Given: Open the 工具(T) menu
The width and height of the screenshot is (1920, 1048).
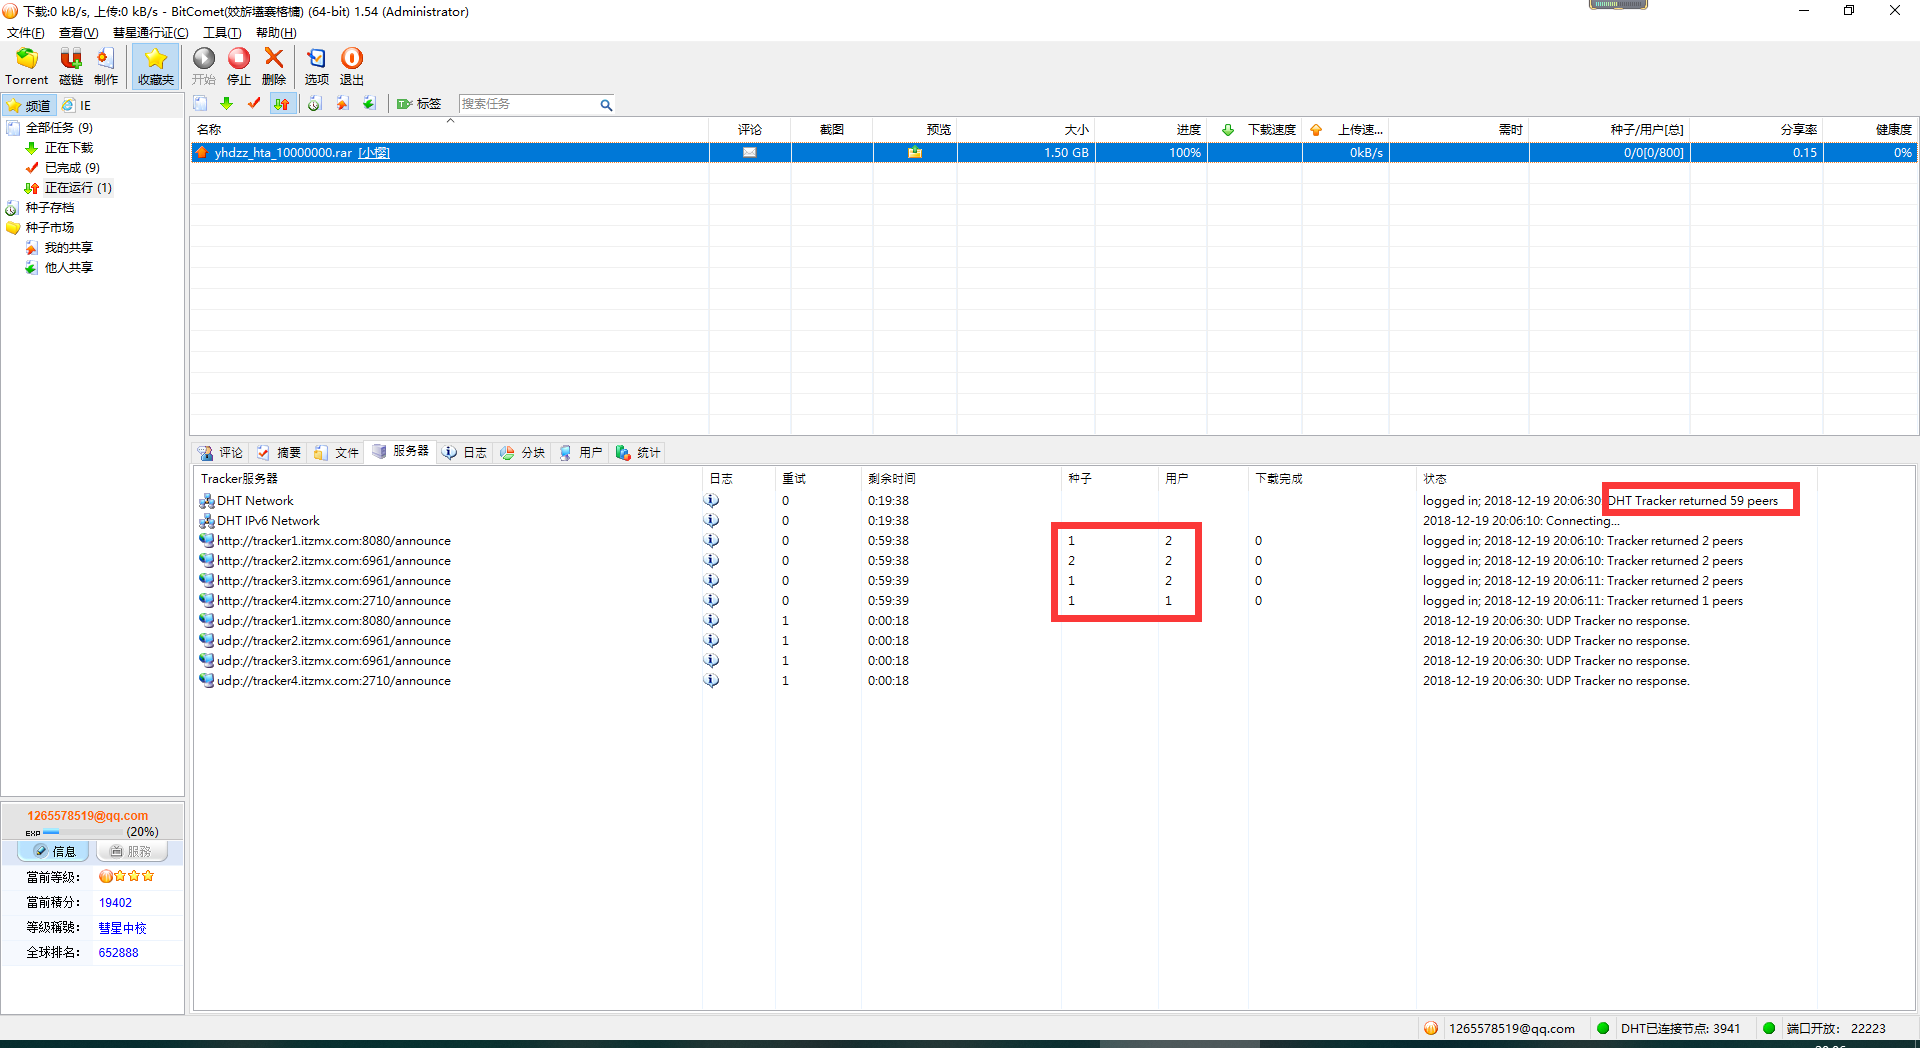Looking at the screenshot, I should 222,33.
